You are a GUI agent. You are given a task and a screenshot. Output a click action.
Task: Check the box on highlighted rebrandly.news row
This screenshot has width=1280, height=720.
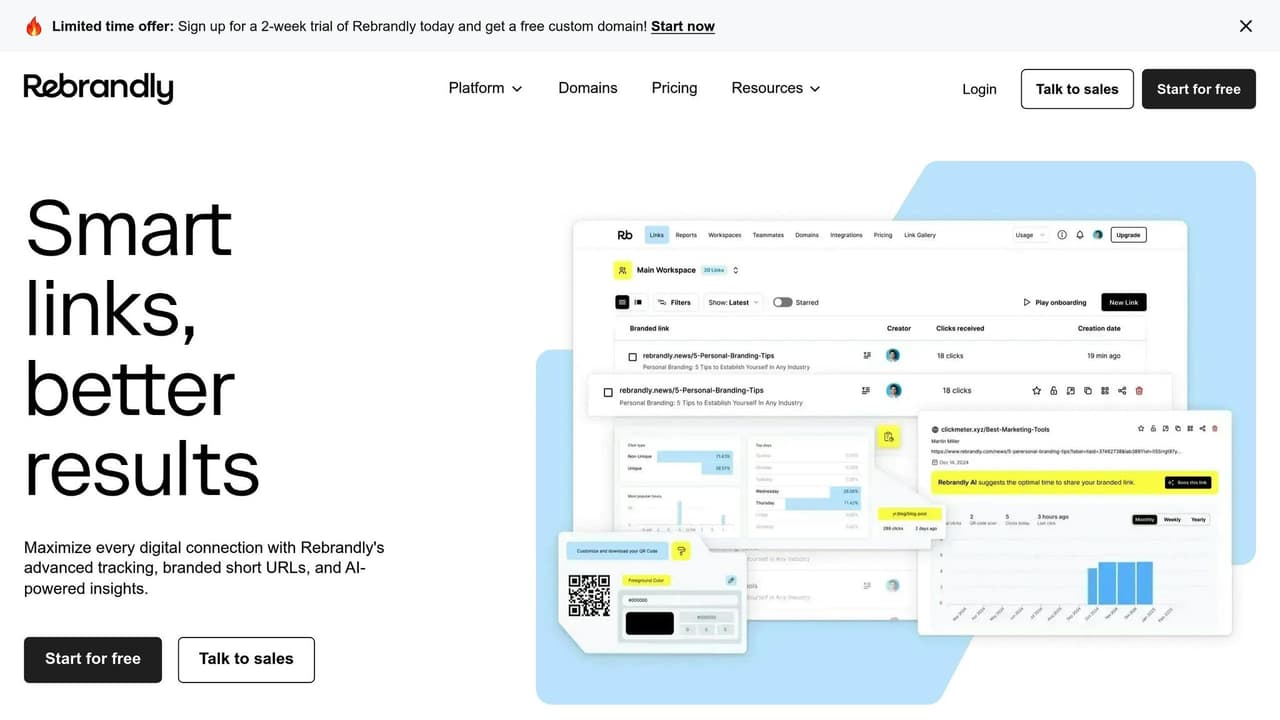coord(608,392)
